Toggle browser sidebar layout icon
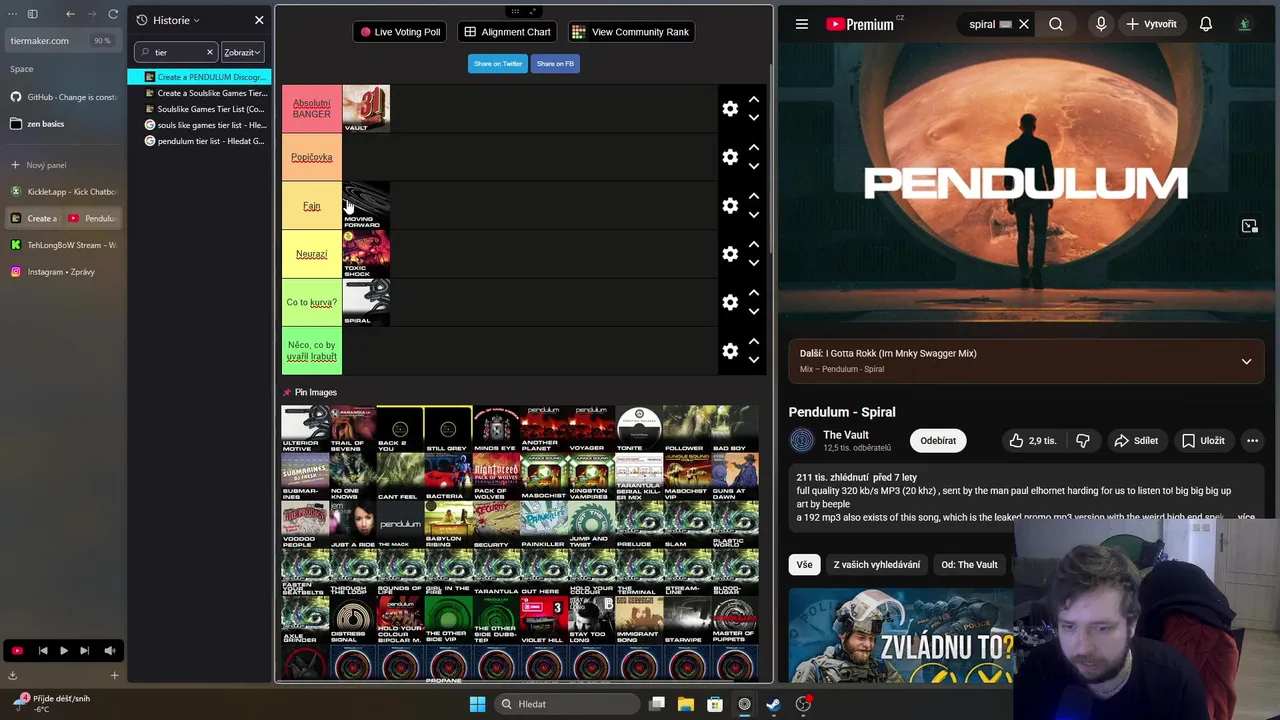 point(32,14)
